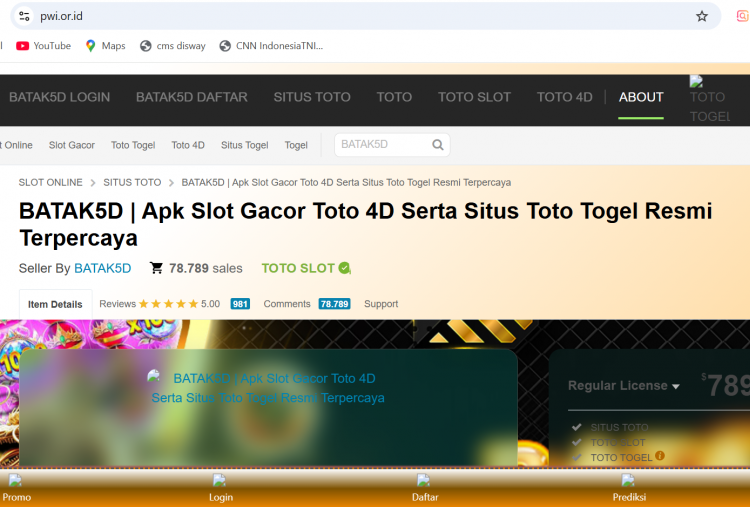This screenshot has height=507, width=750.
Task: Switch to the Item Details tab
Action: point(55,304)
